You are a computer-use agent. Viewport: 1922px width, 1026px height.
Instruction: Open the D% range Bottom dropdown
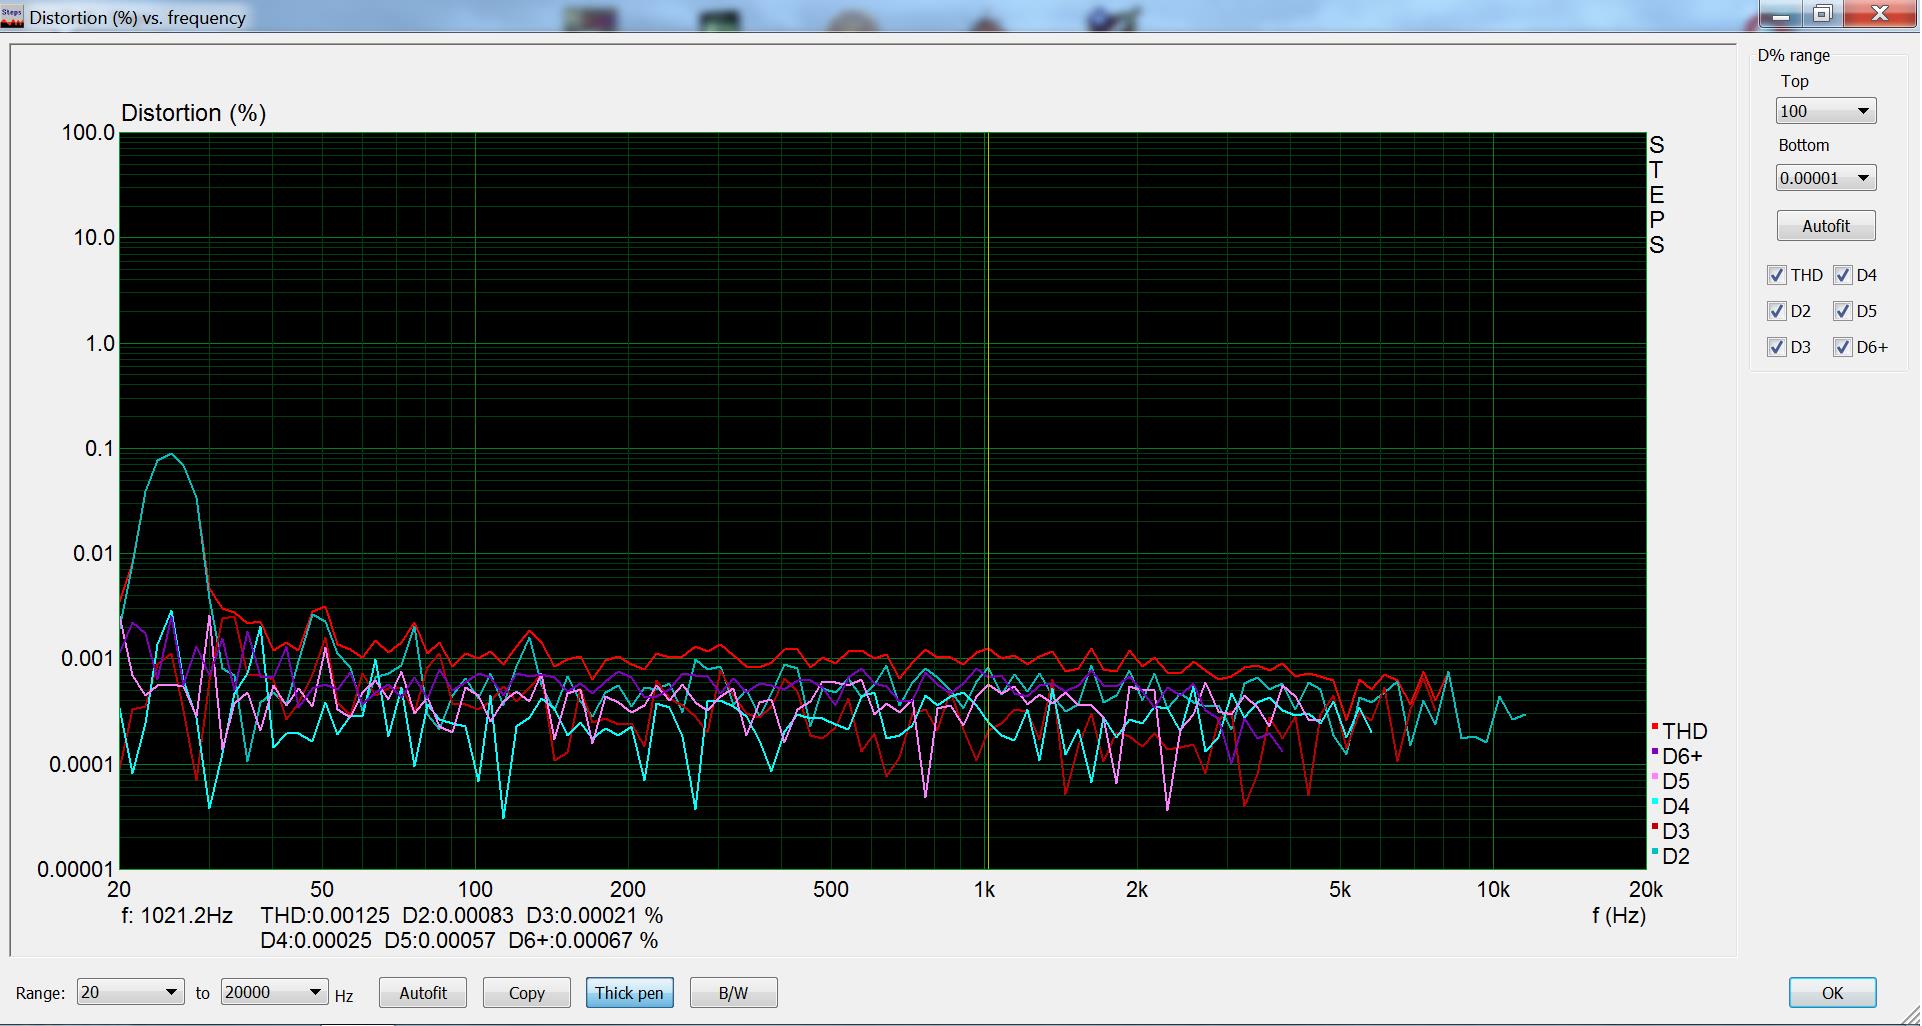[1826, 178]
